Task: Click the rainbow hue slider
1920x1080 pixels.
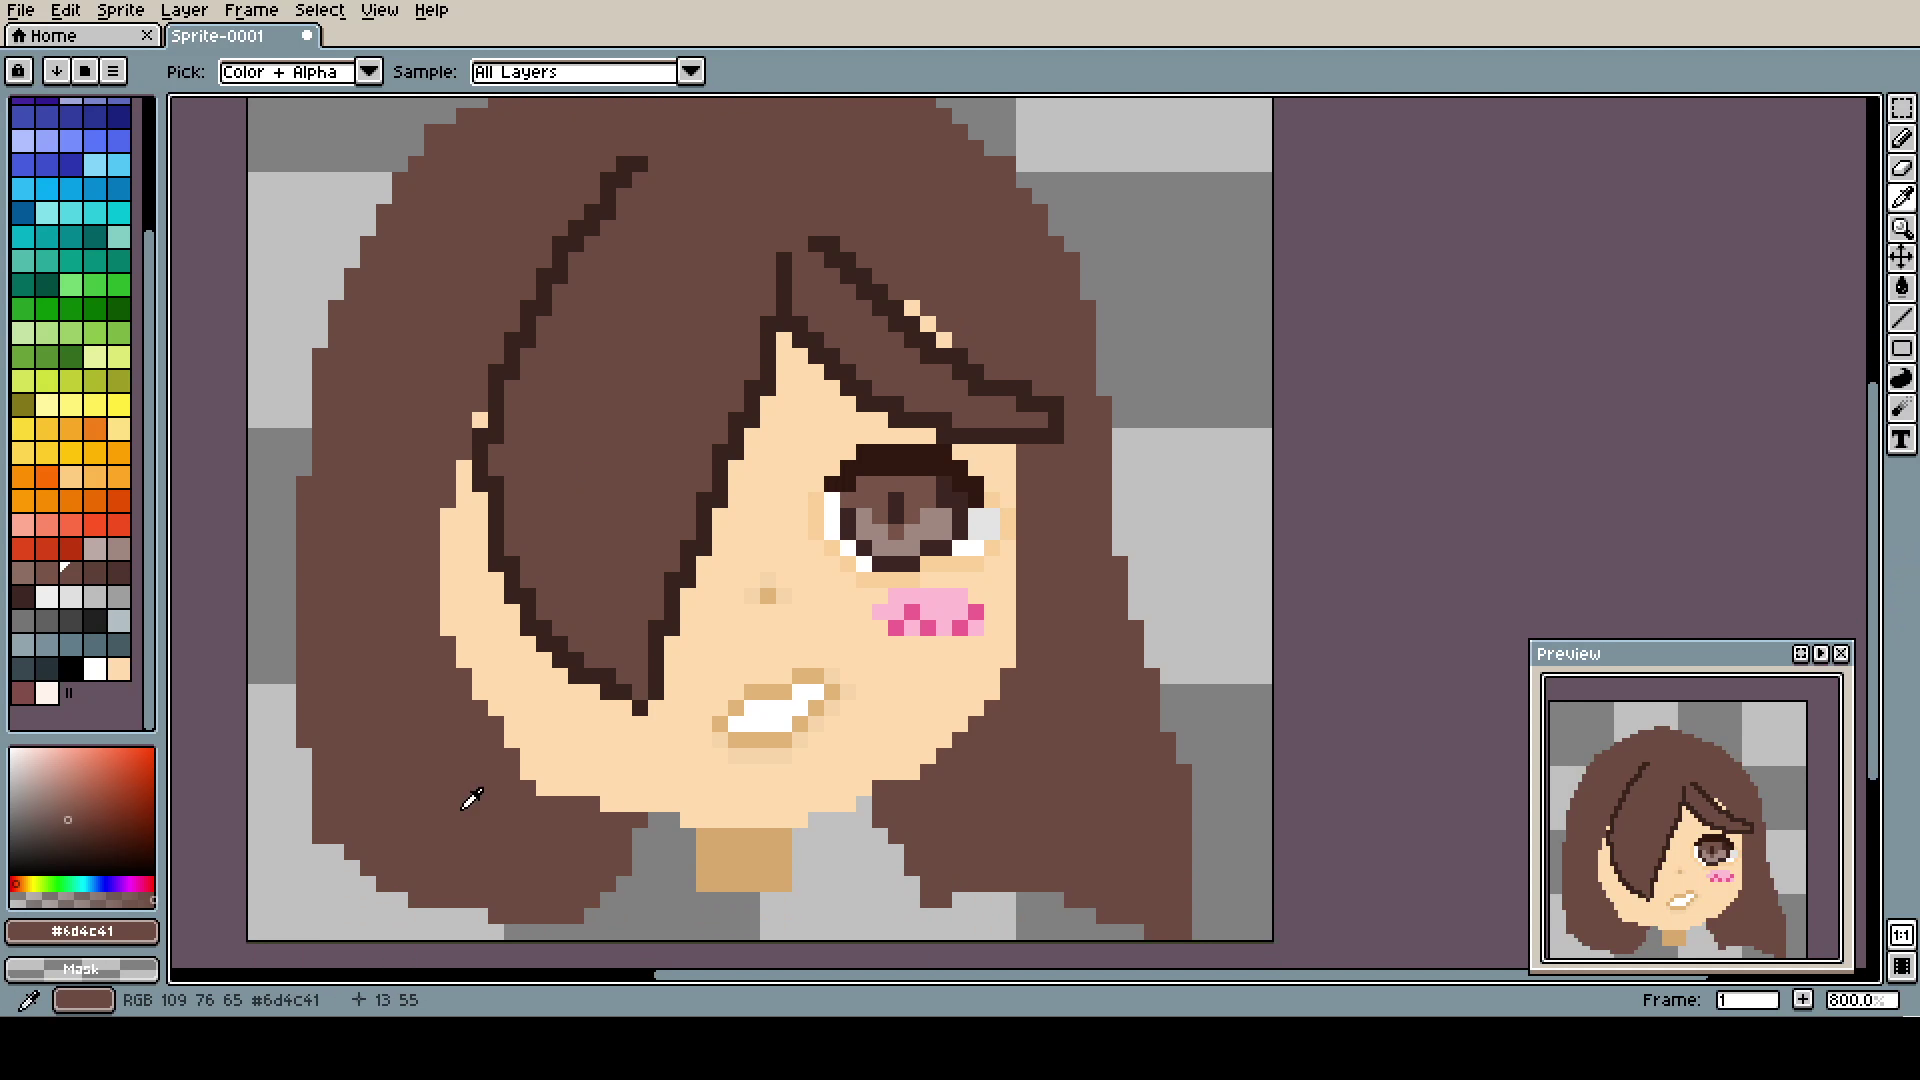Action: point(82,884)
